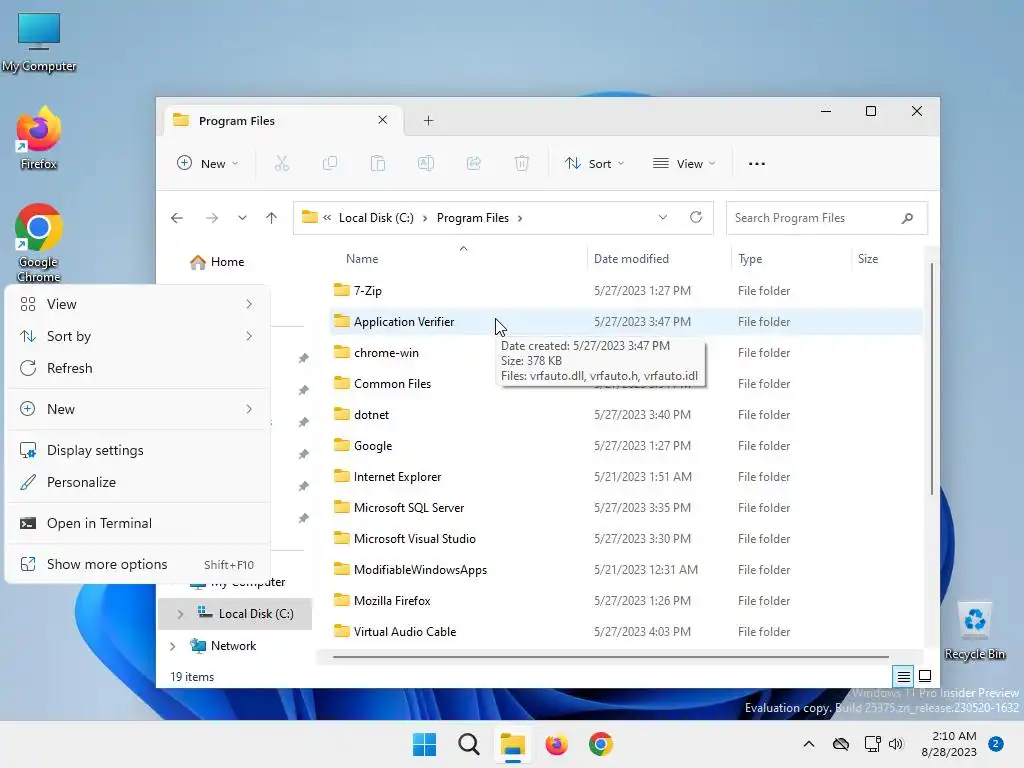Choose Display settings from context menu

pos(138,451)
